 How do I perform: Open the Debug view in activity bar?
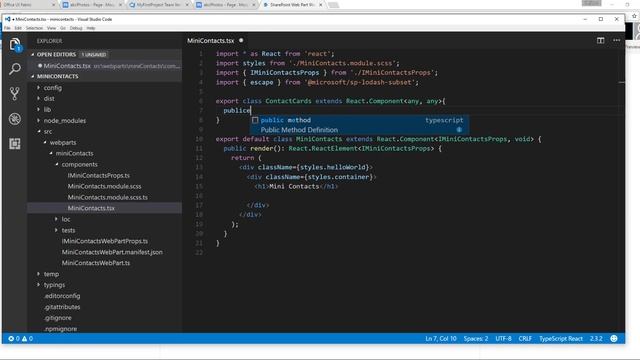[15, 119]
